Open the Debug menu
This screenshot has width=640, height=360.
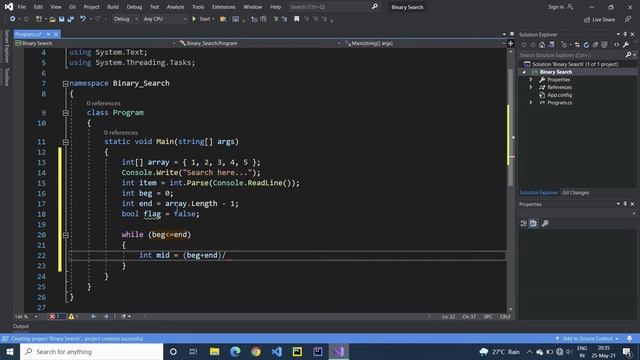134,7
